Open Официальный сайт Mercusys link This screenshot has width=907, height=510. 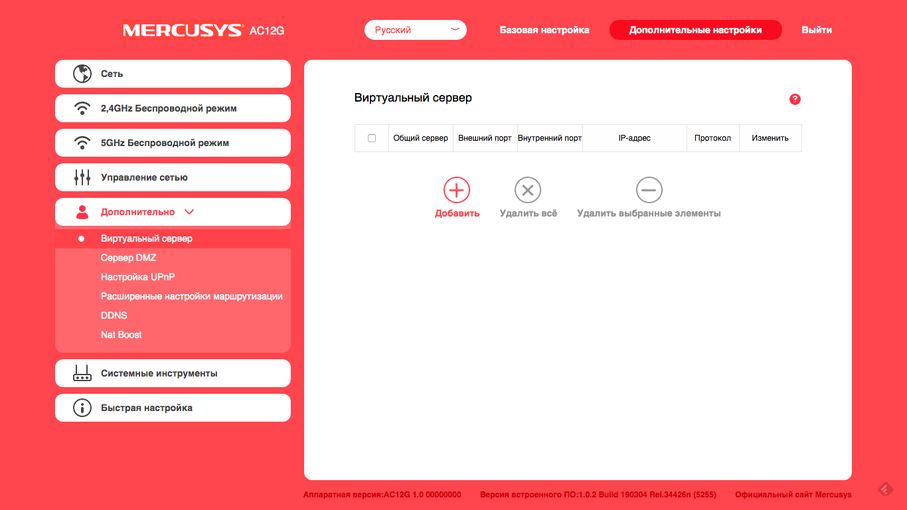[793, 495]
